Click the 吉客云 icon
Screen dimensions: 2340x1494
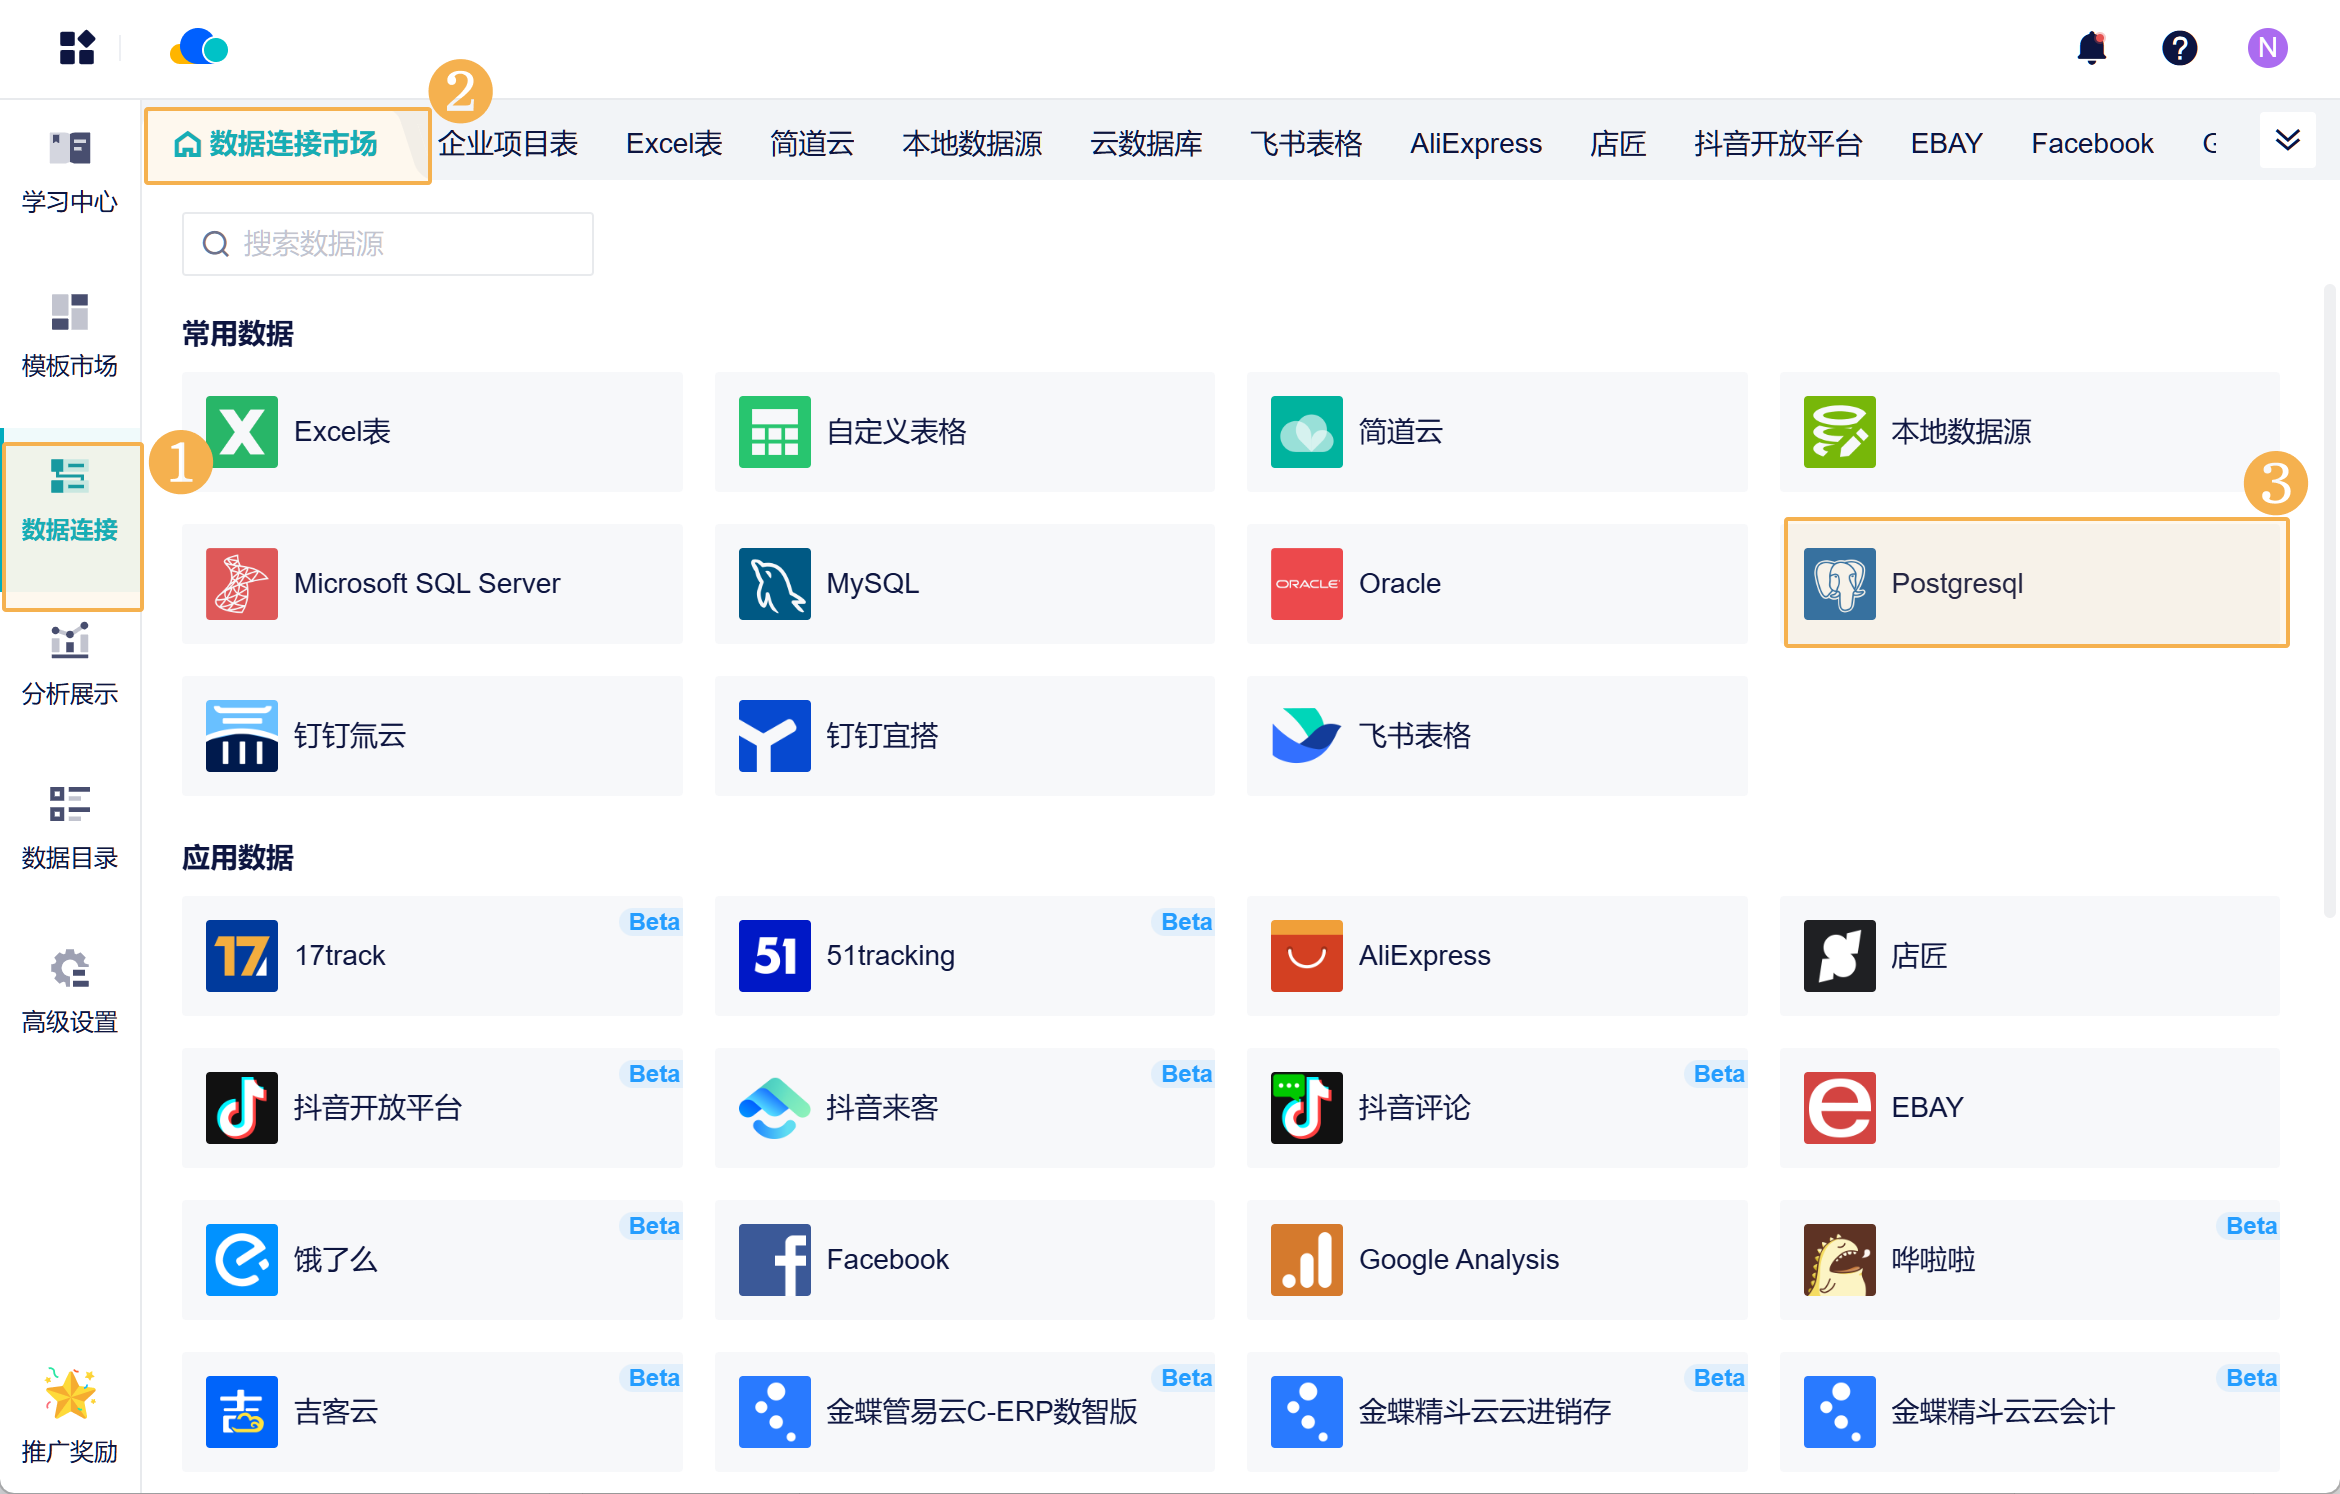point(242,1412)
